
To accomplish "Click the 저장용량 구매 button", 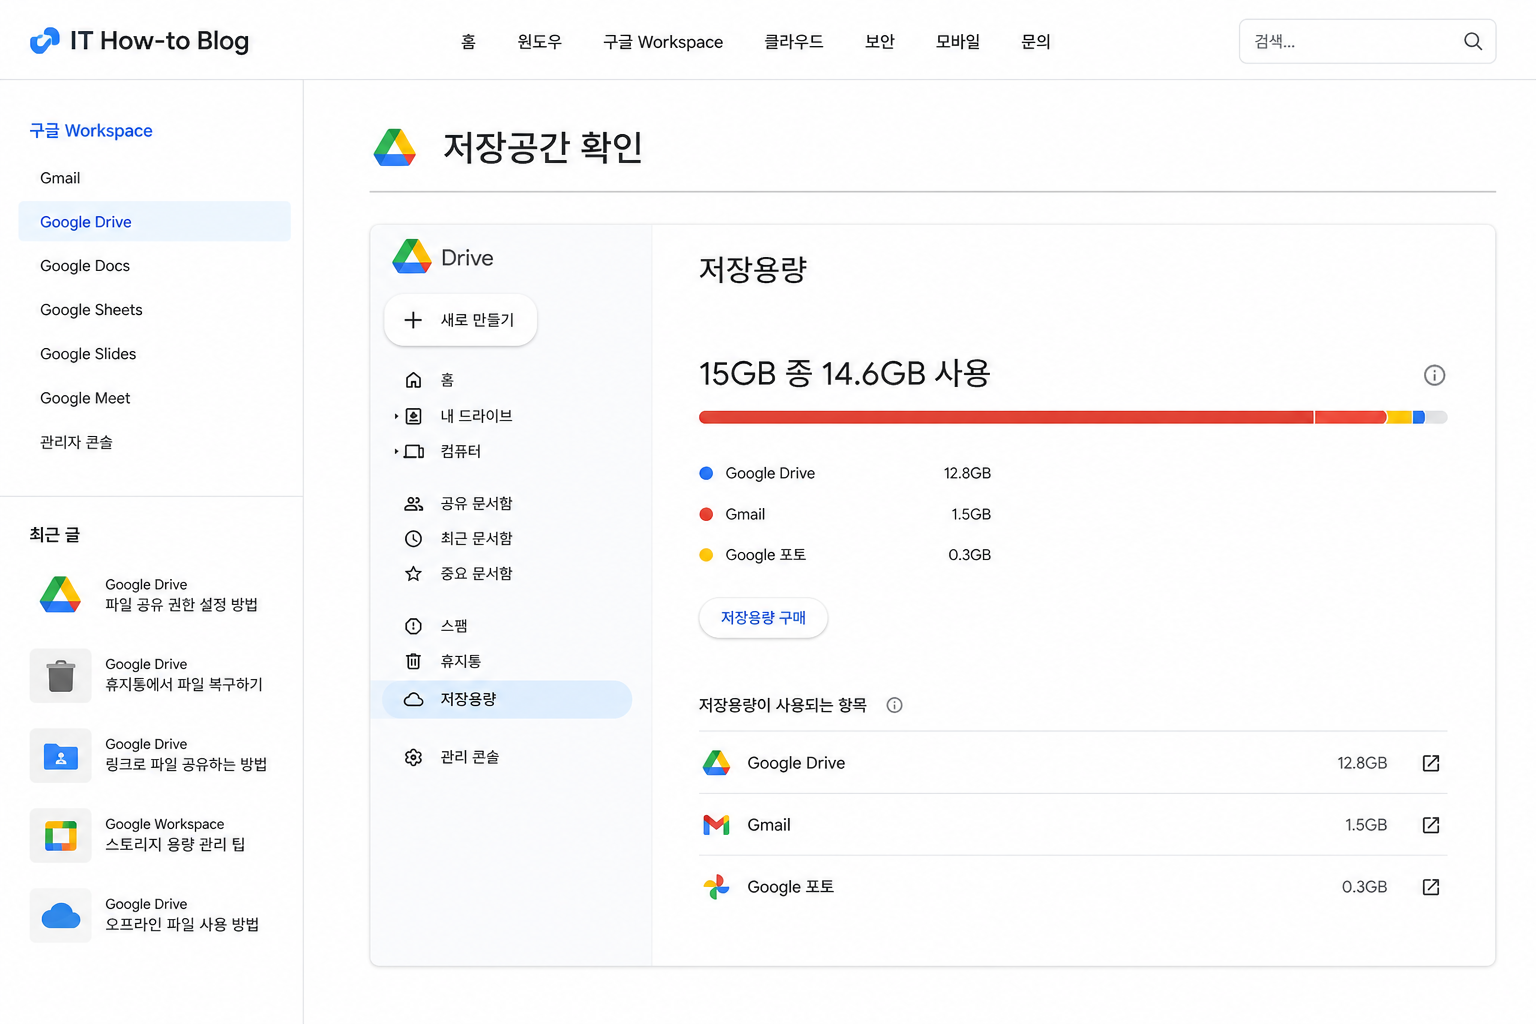I will pyautogui.click(x=763, y=618).
